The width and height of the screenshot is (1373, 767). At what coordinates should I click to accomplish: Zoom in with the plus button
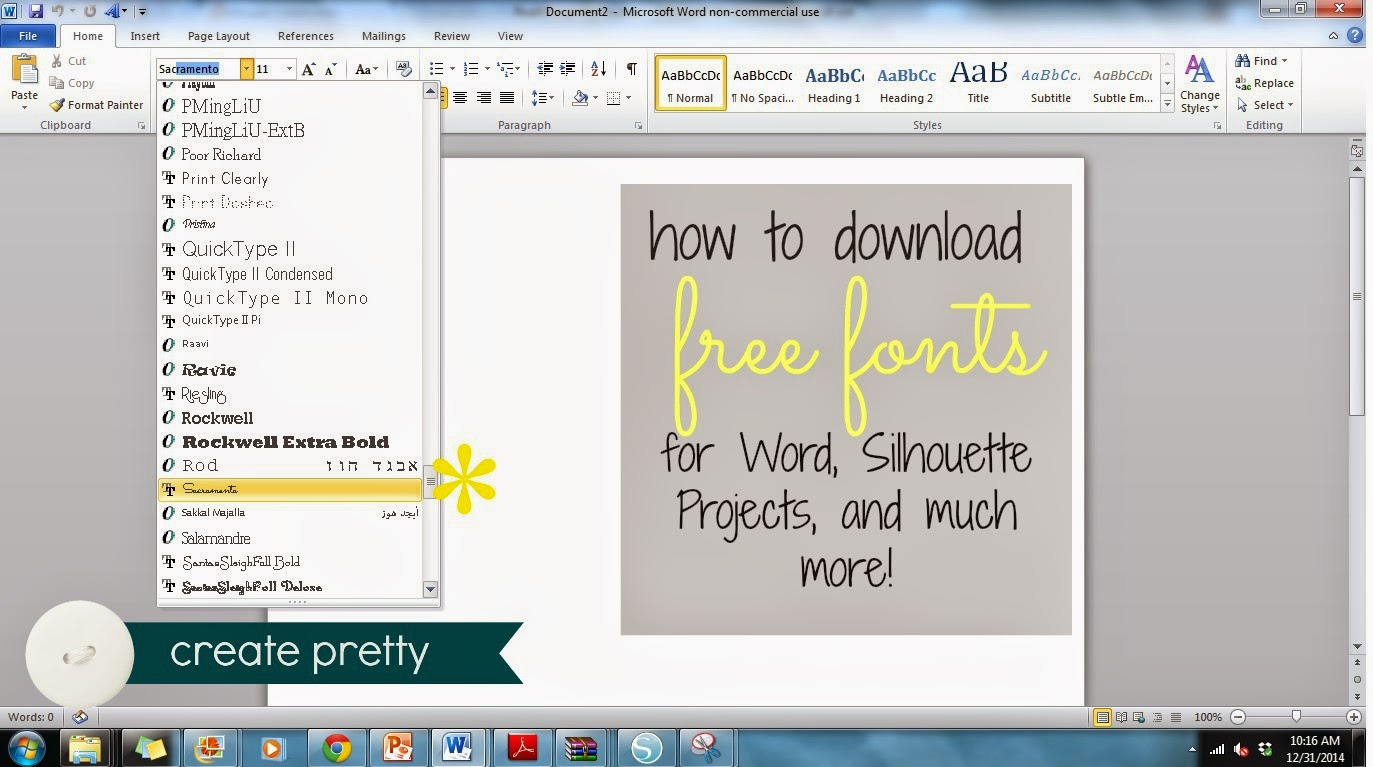pyautogui.click(x=1354, y=717)
